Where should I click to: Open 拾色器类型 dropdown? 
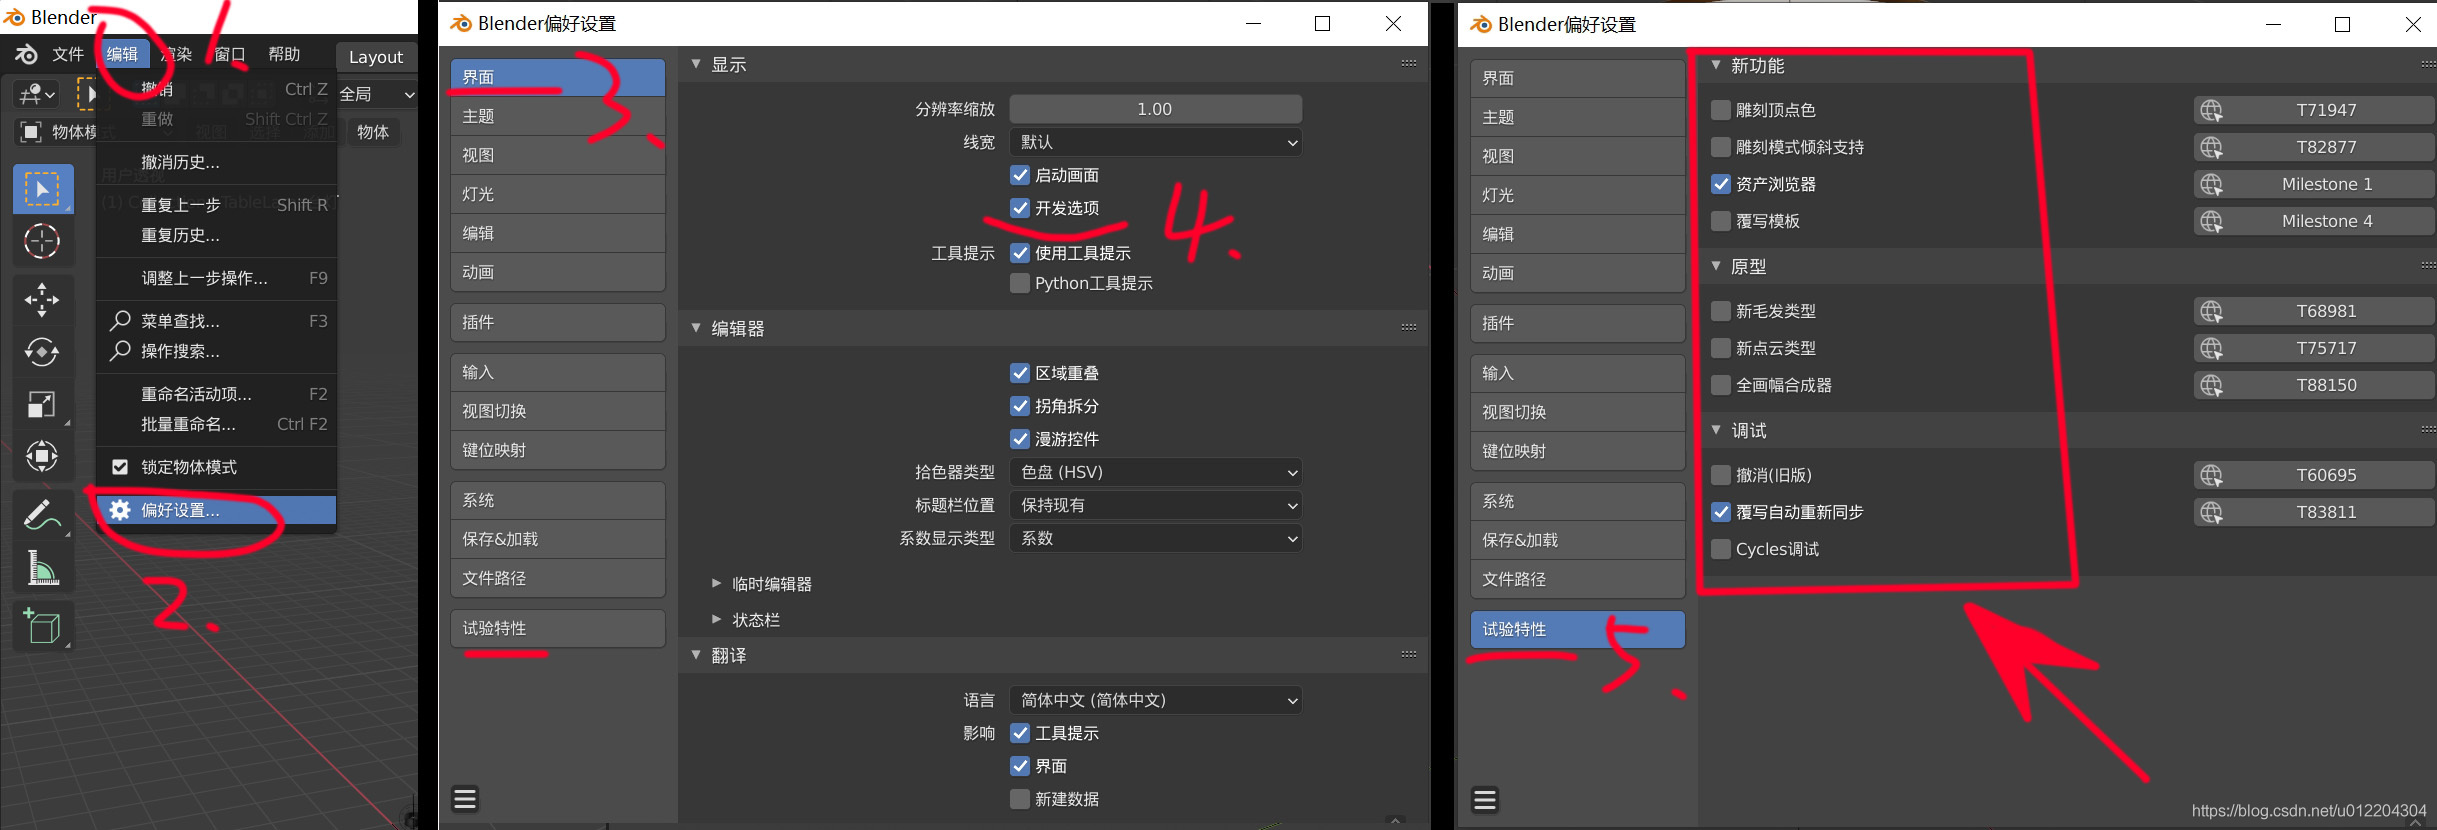[x=1156, y=472]
